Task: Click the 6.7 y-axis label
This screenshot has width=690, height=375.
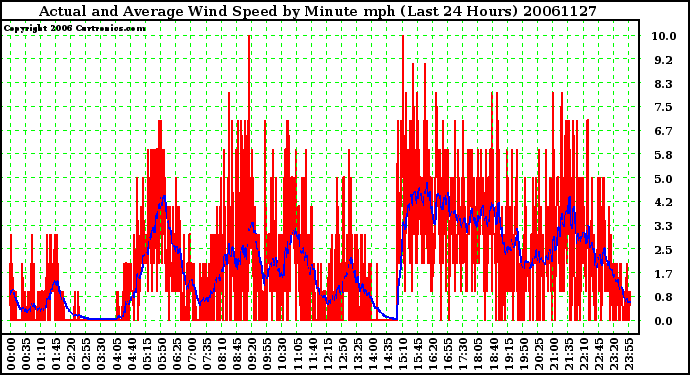Action: click(x=664, y=131)
